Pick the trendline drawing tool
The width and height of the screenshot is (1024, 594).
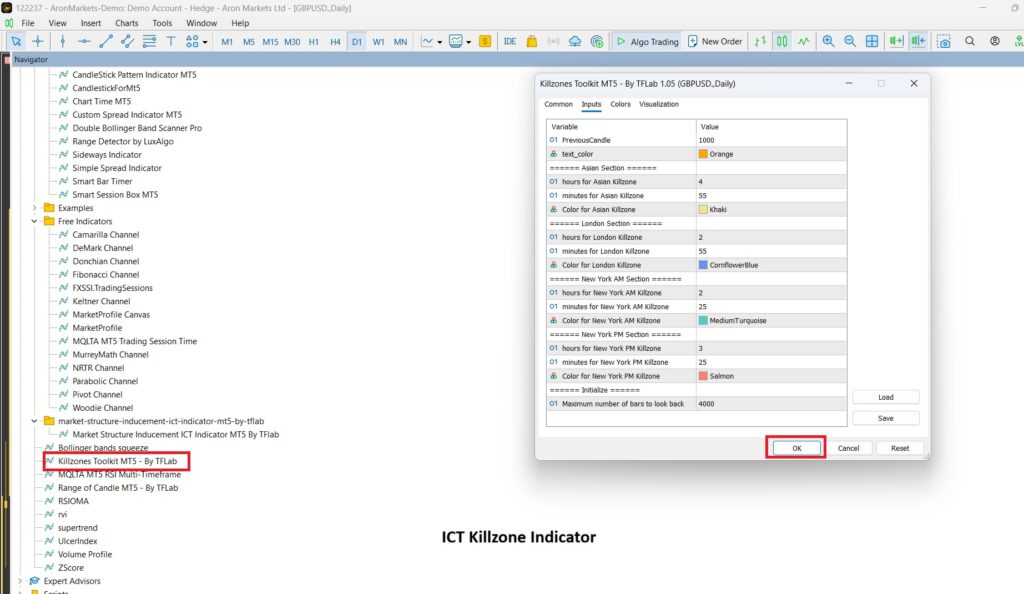pos(106,41)
